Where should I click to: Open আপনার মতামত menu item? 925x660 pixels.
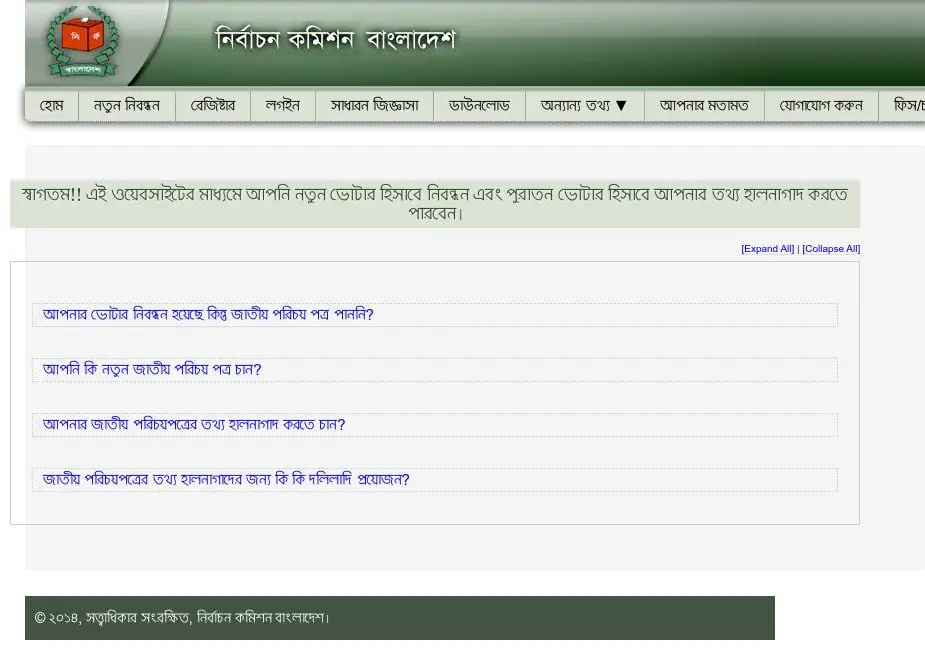tap(704, 106)
